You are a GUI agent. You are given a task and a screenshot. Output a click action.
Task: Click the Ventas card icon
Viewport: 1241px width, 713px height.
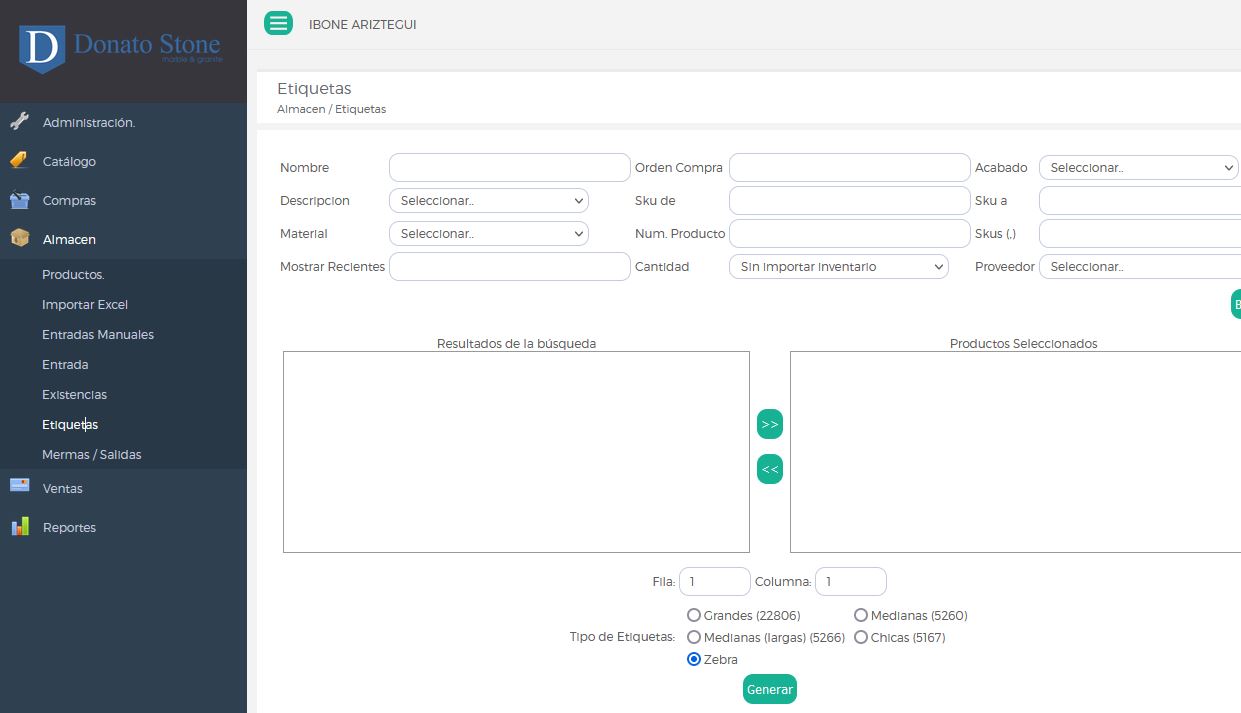(x=19, y=487)
